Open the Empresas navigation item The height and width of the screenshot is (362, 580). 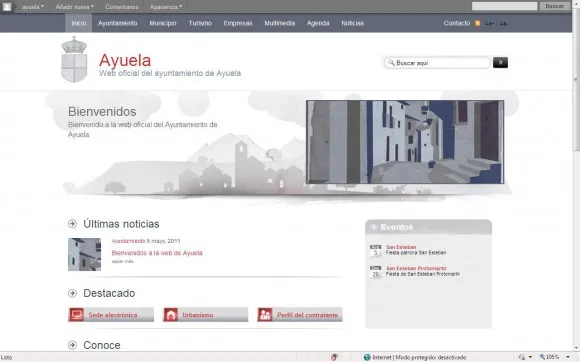[x=237, y=23]
